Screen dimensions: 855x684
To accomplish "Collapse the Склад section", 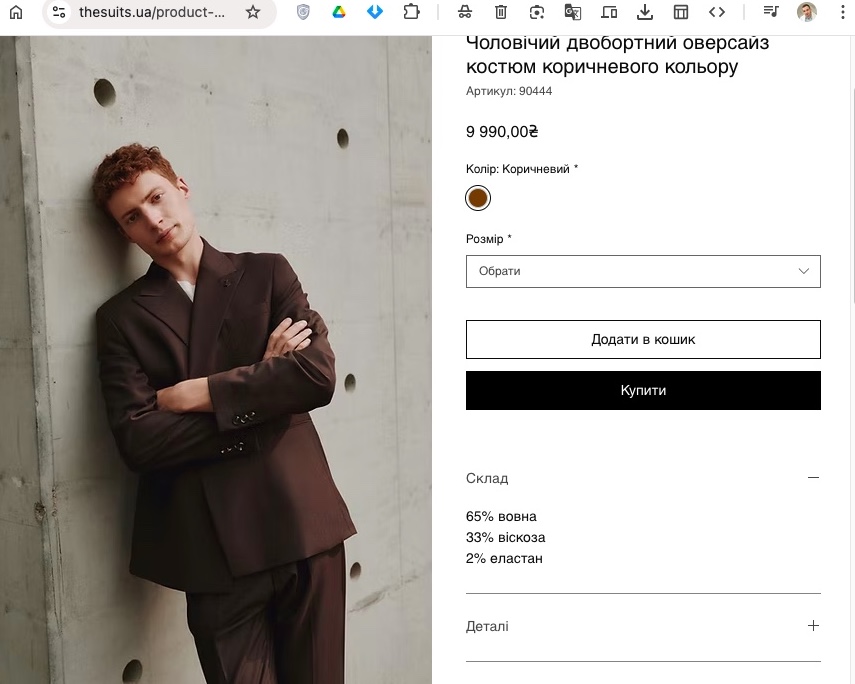I will click(813, 478).
